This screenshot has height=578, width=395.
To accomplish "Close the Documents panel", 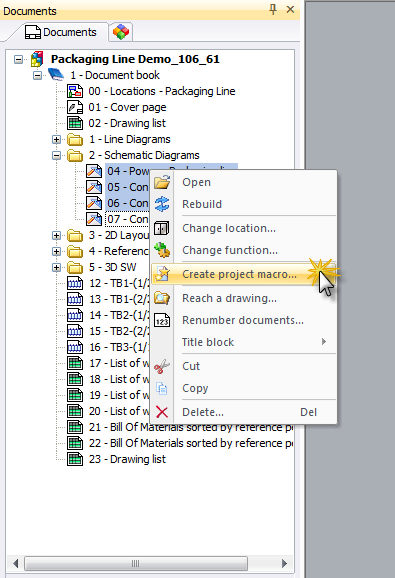I will 290,9.
